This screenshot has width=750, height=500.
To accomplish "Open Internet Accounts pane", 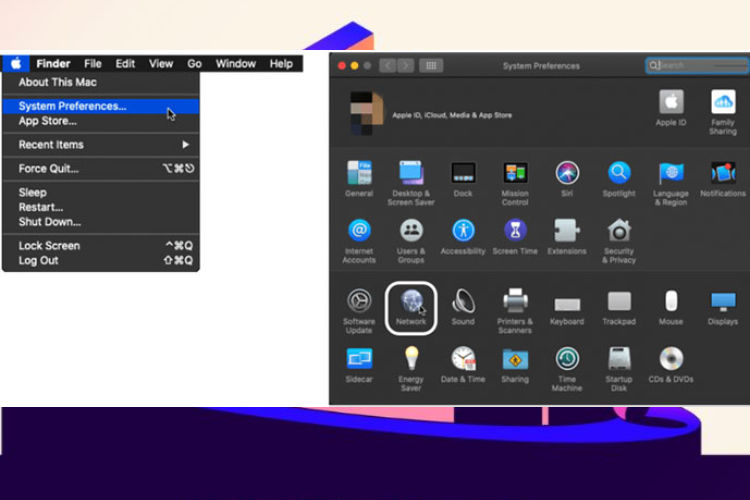I will coord(359,241).
